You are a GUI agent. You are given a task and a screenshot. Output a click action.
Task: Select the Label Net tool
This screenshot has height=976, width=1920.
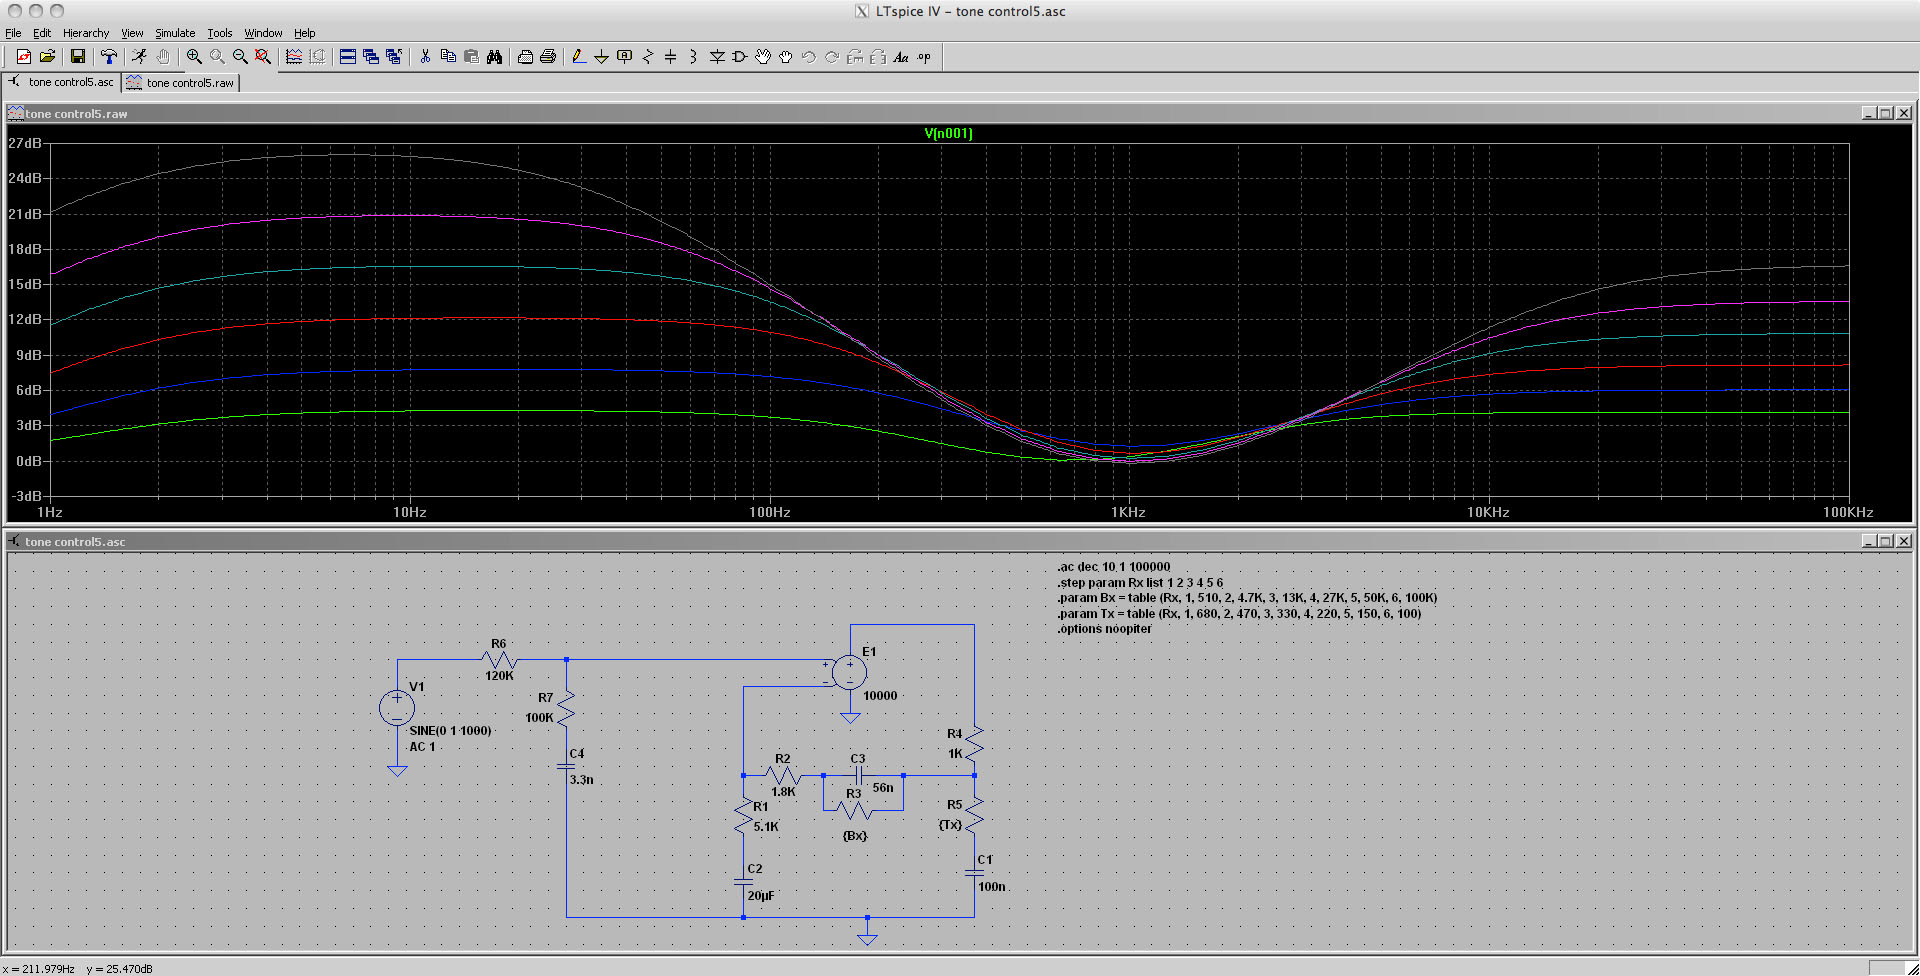tap(624, 57)
